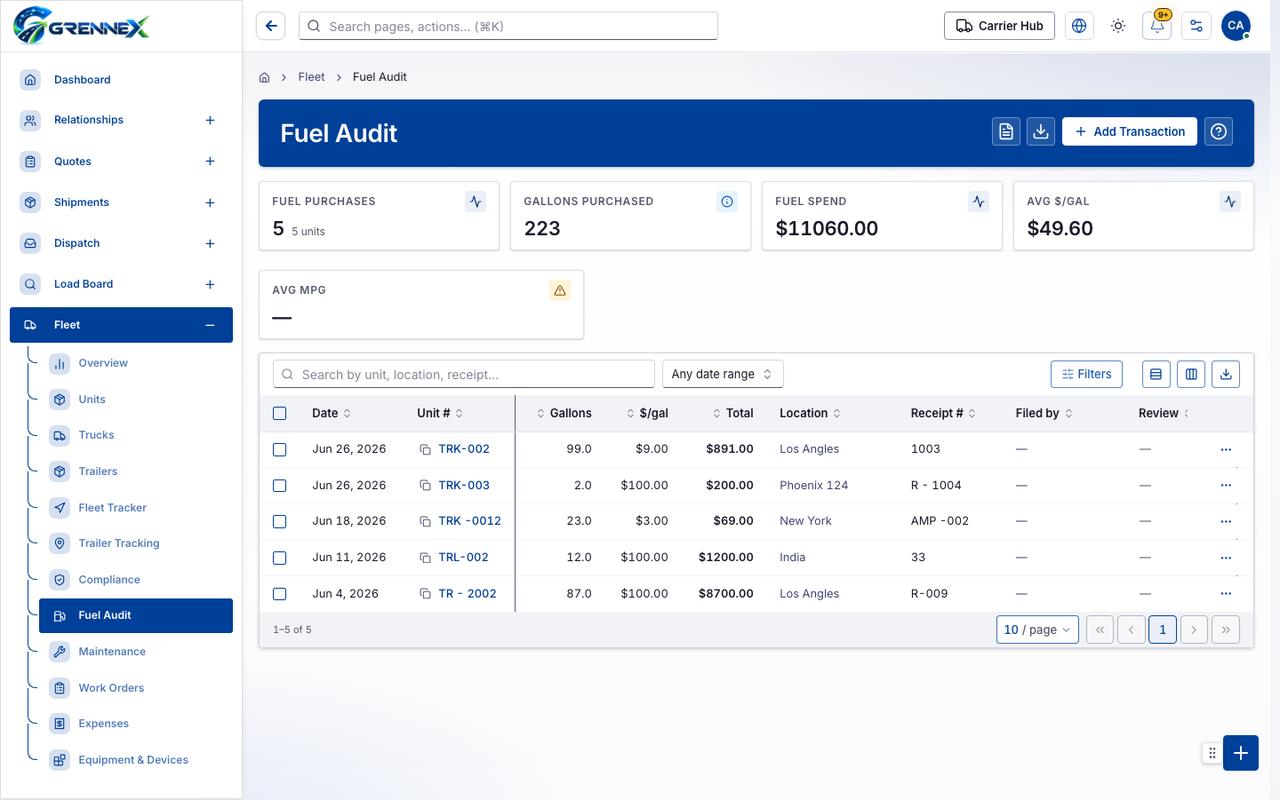This screenshot has height=800, width=1280.
Task: Open the Any date range dropdown
Action: pos(723,374)
